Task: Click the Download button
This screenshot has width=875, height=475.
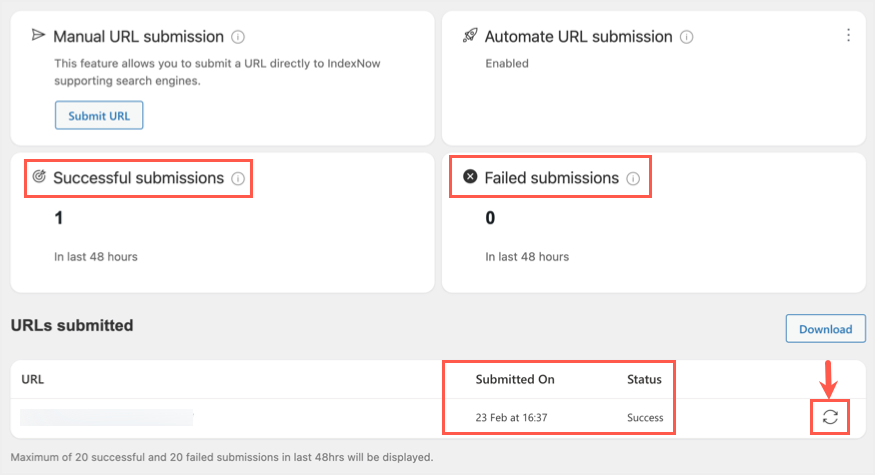Action: pyautogui.click(x=825, y=329)
